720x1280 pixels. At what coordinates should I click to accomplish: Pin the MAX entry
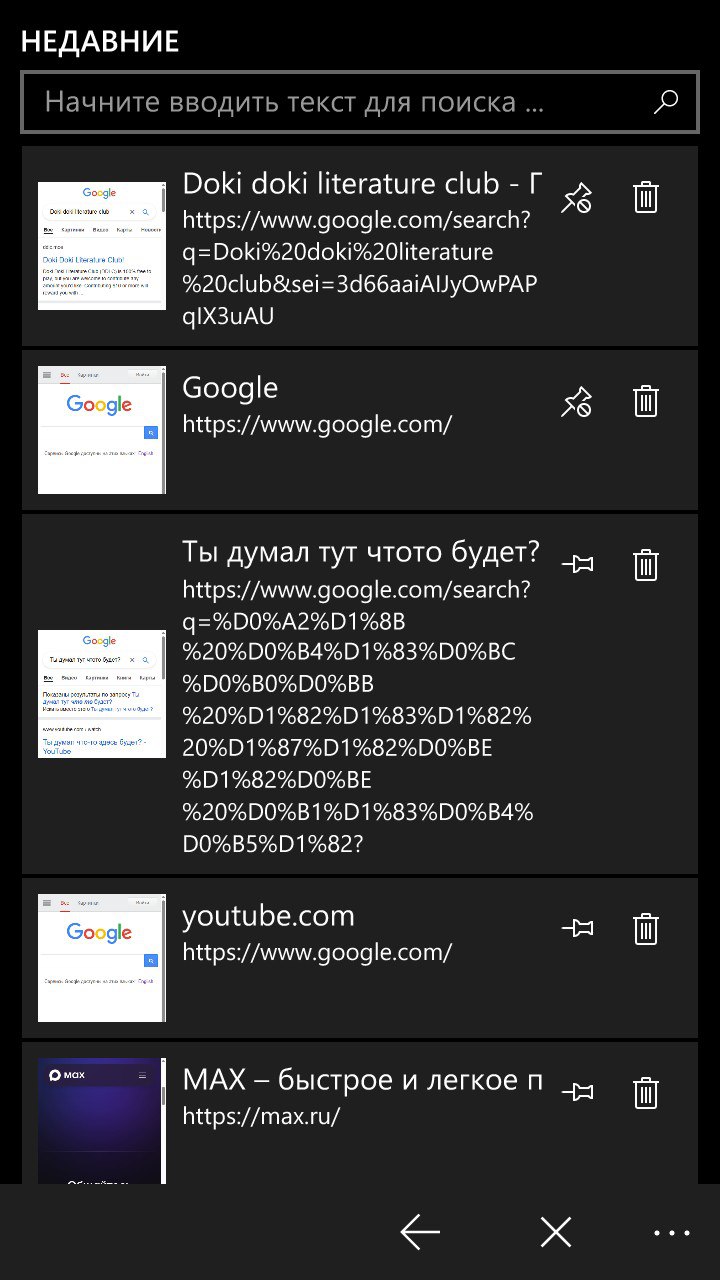coord(577,1093)
